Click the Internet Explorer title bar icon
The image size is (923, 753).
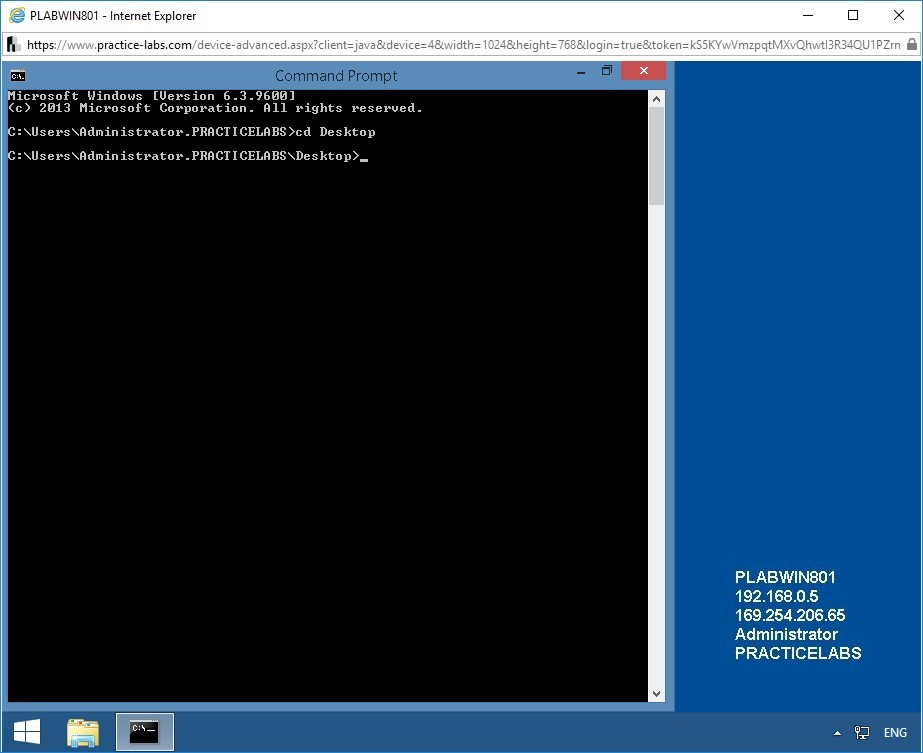coord(16,15)
